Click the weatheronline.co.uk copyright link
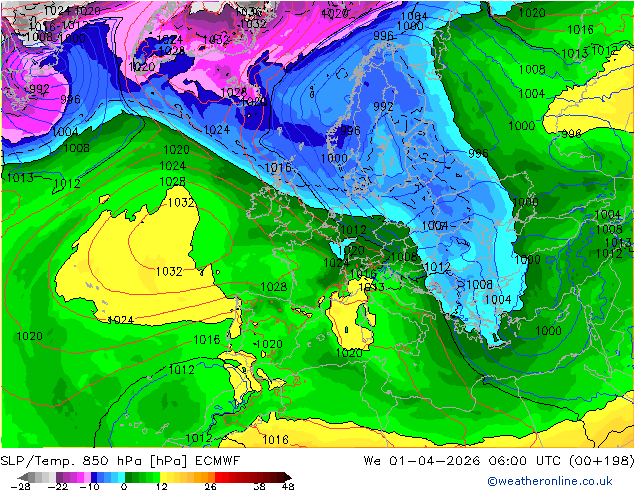 coord(550,481)
